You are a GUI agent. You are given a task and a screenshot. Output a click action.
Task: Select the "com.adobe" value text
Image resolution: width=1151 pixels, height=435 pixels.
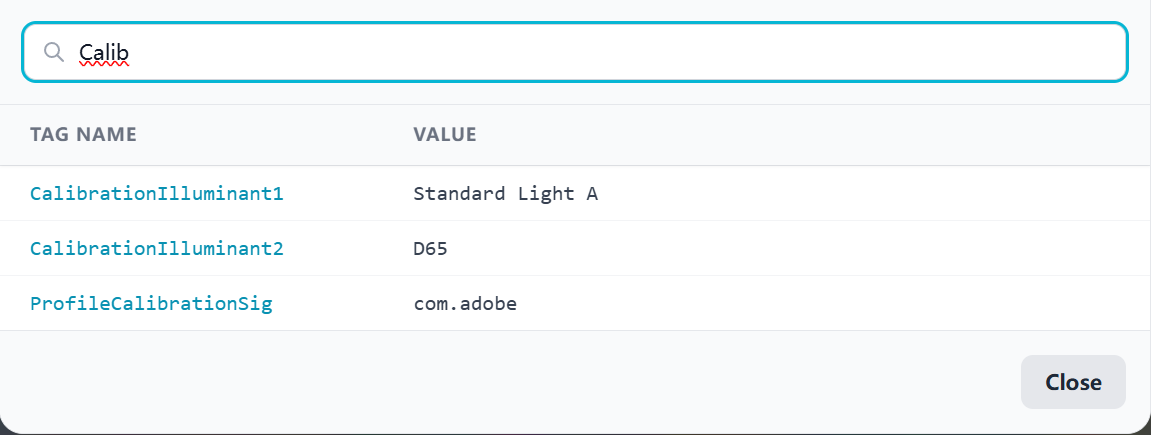[465, 304]
